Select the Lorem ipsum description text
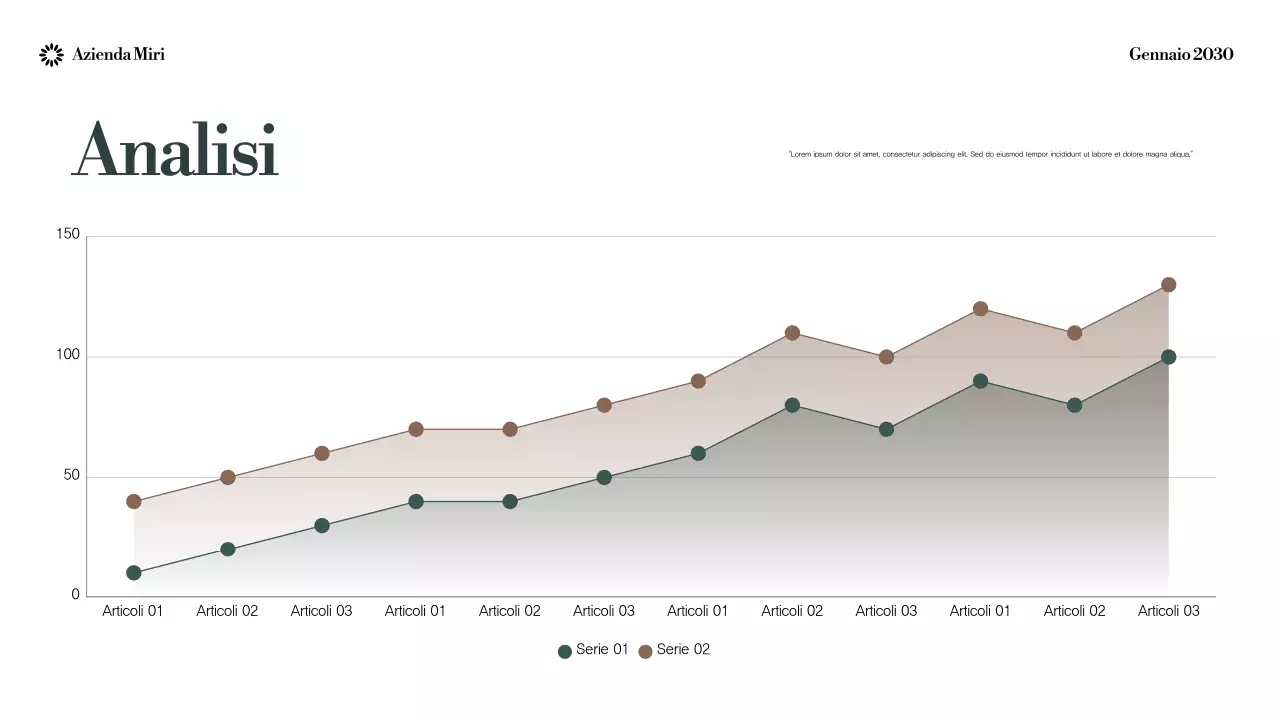This screenshot has width=1280, height=720. [990, 154]
